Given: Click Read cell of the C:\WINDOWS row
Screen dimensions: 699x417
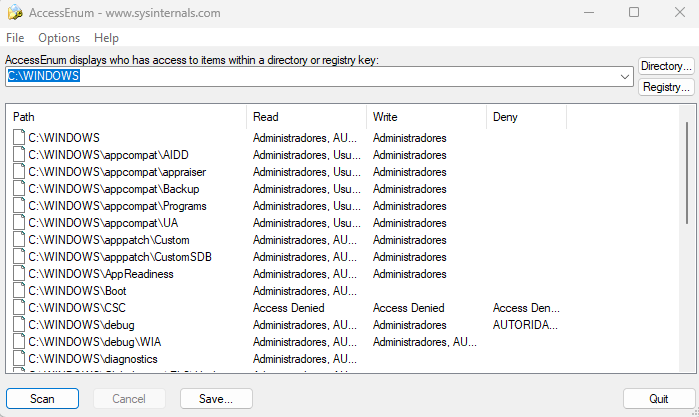Looking at the screenshot, I should coord(305,138).
